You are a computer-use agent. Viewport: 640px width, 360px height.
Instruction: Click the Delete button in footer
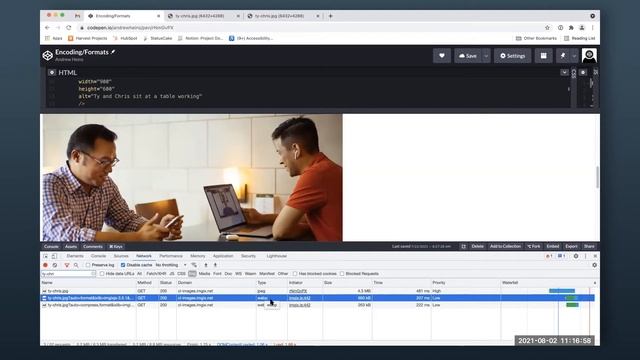pyautogui.click(x=477, y=246)
